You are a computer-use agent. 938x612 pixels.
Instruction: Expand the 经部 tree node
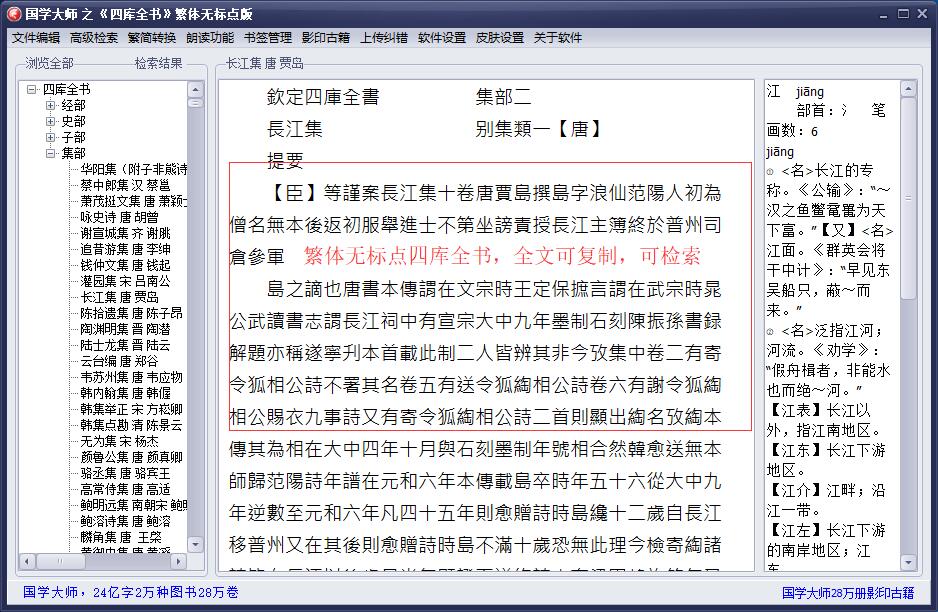coord(51,105)
